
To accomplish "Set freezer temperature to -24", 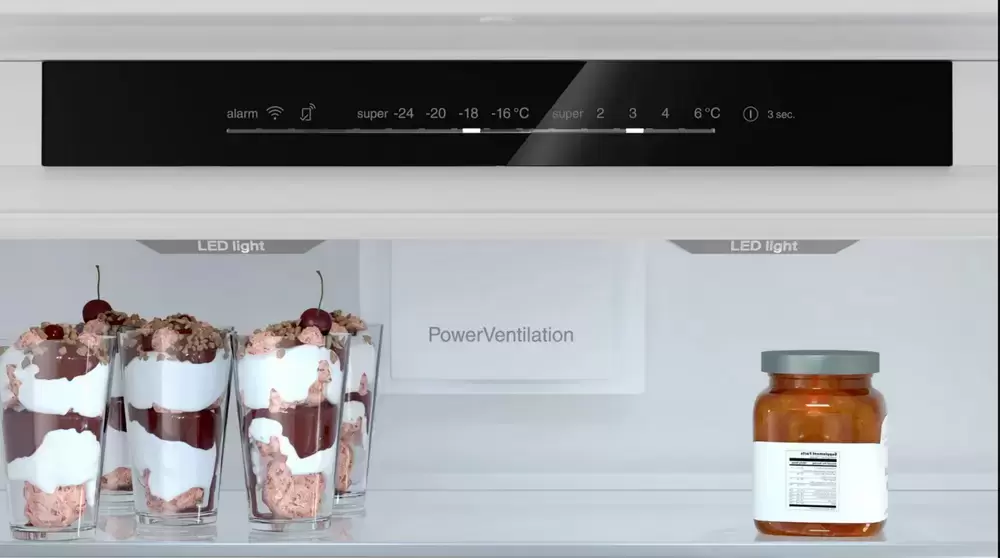I will click(x=403, y=114).
